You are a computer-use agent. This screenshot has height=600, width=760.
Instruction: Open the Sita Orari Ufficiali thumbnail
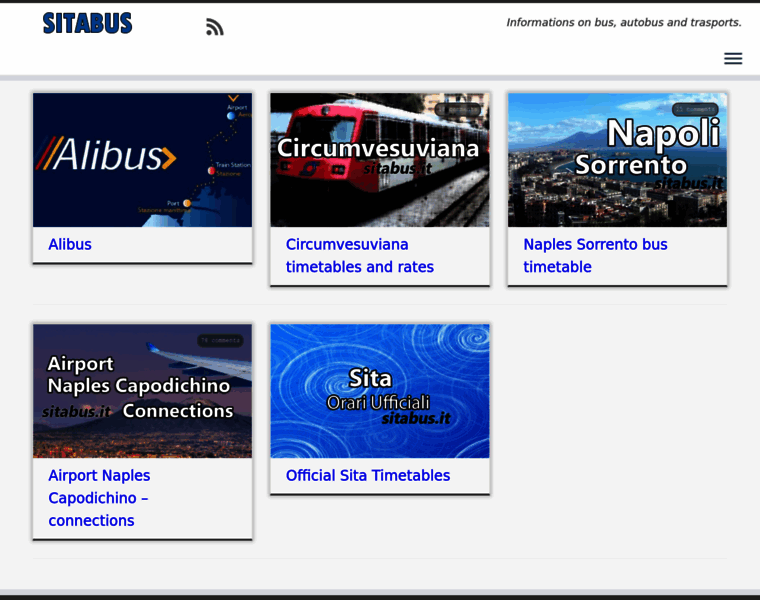point(380,391)
